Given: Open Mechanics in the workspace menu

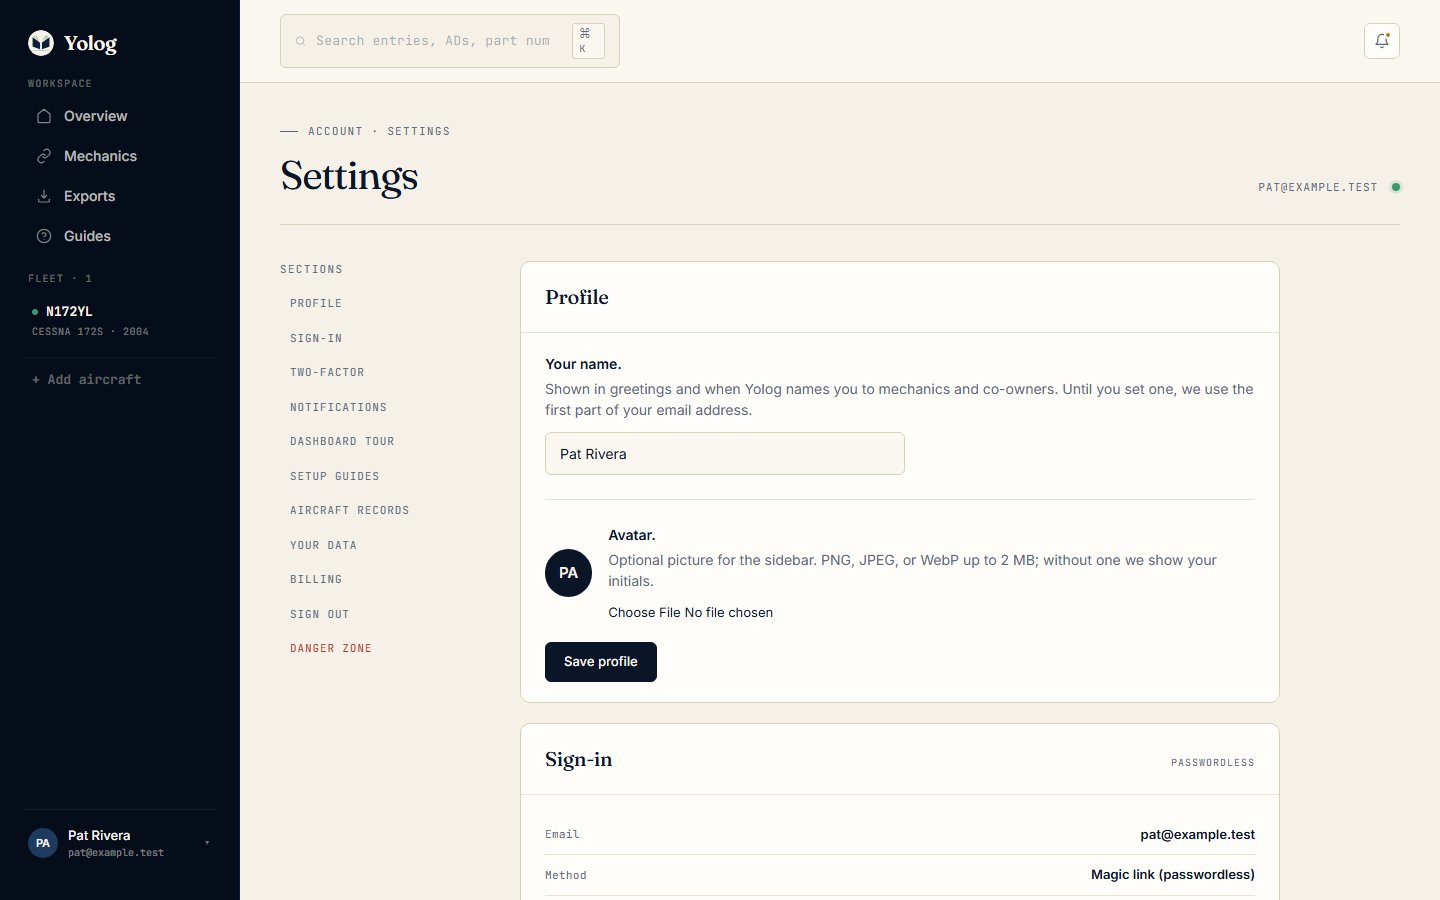Looking at the screenshot, I should (x=120, y=156).
